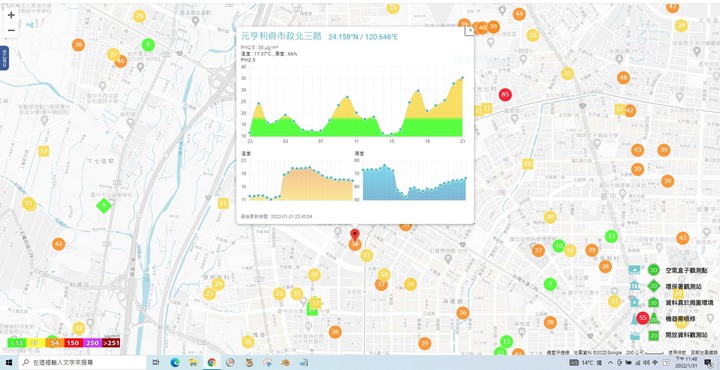Viewport: 720px width, 370px height.
Task: Show hidden system tray icons chevron
Action: [612, 363]
